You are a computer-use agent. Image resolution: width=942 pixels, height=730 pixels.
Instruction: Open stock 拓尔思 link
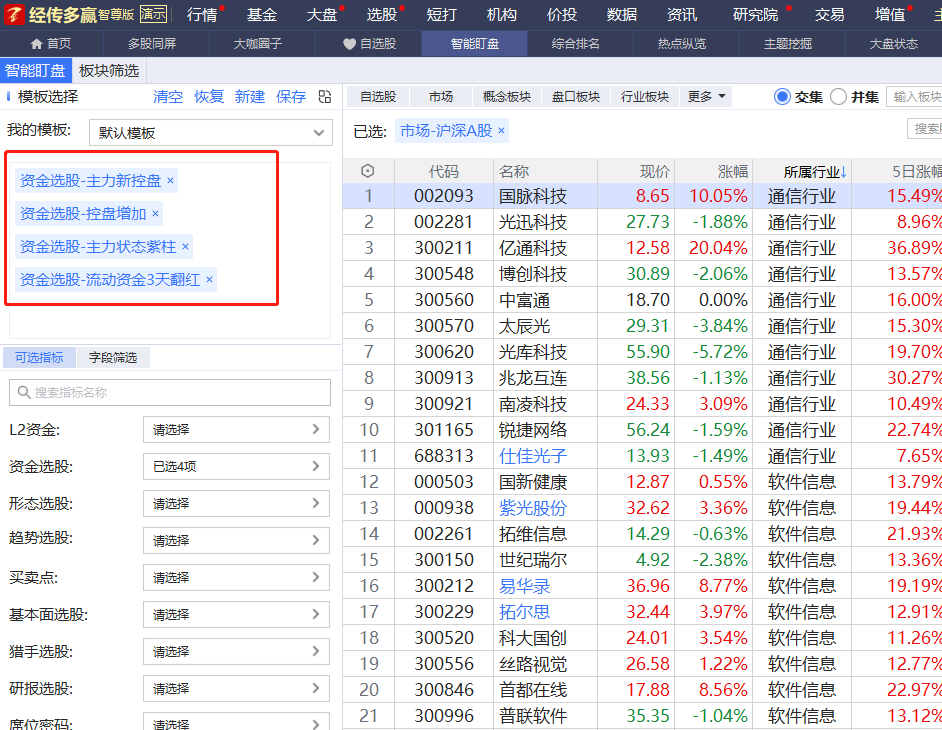tap(524, 612)
